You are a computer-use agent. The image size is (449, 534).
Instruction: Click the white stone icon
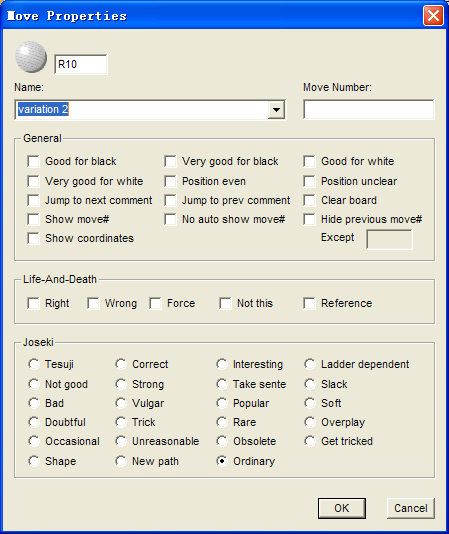pos(31,57)
